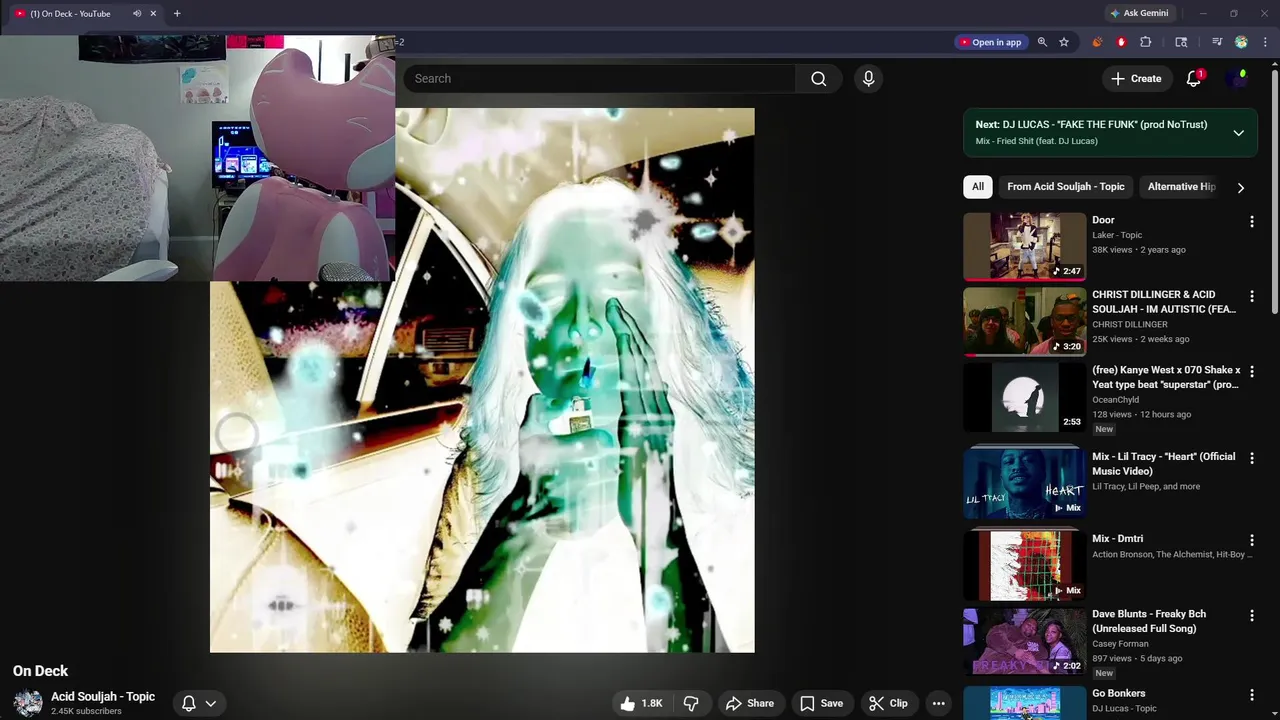Viewport: 1280px width, 720px height.
Task: Open Lil Tracy Heart mix thumbnail
Action: [x=1024, y=483]
